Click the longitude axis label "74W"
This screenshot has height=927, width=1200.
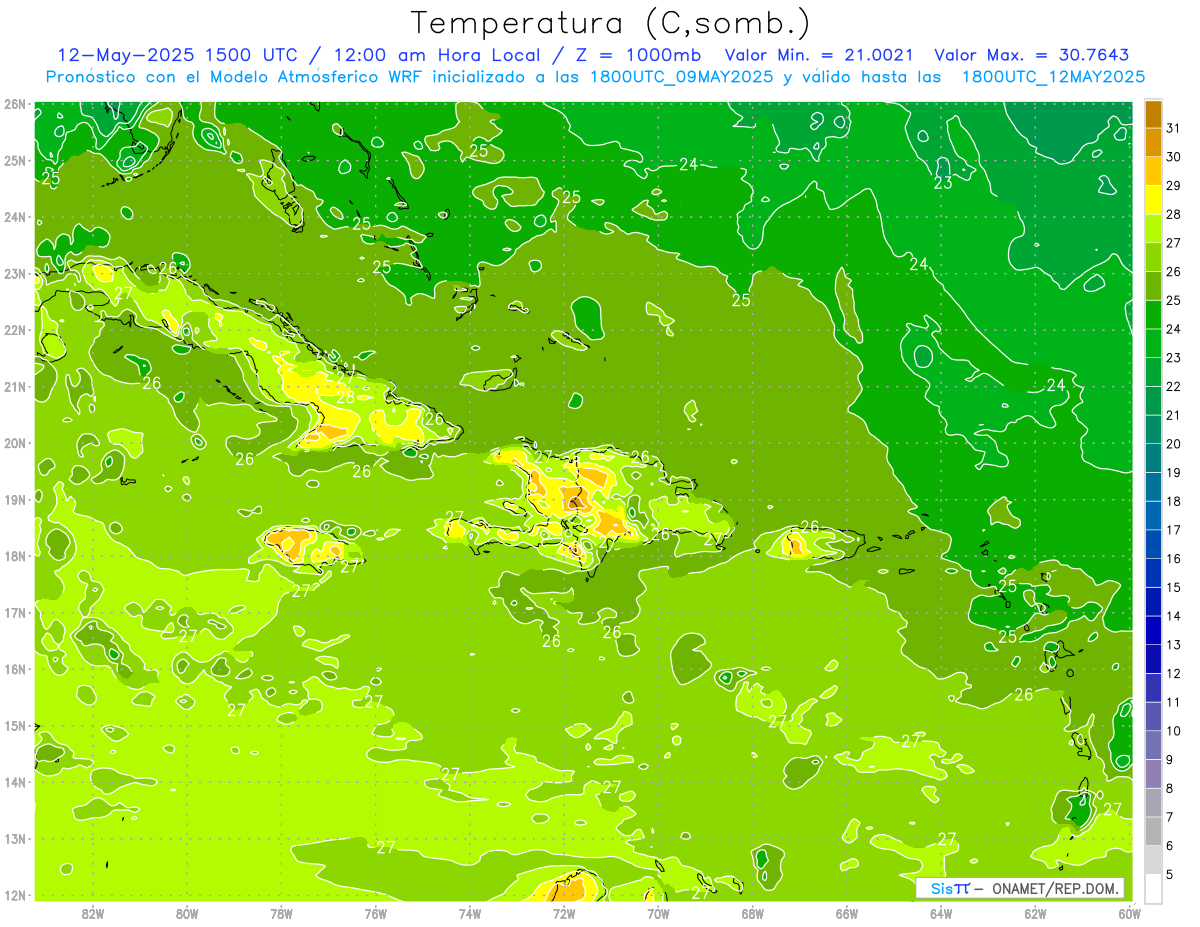coord(470,914)
